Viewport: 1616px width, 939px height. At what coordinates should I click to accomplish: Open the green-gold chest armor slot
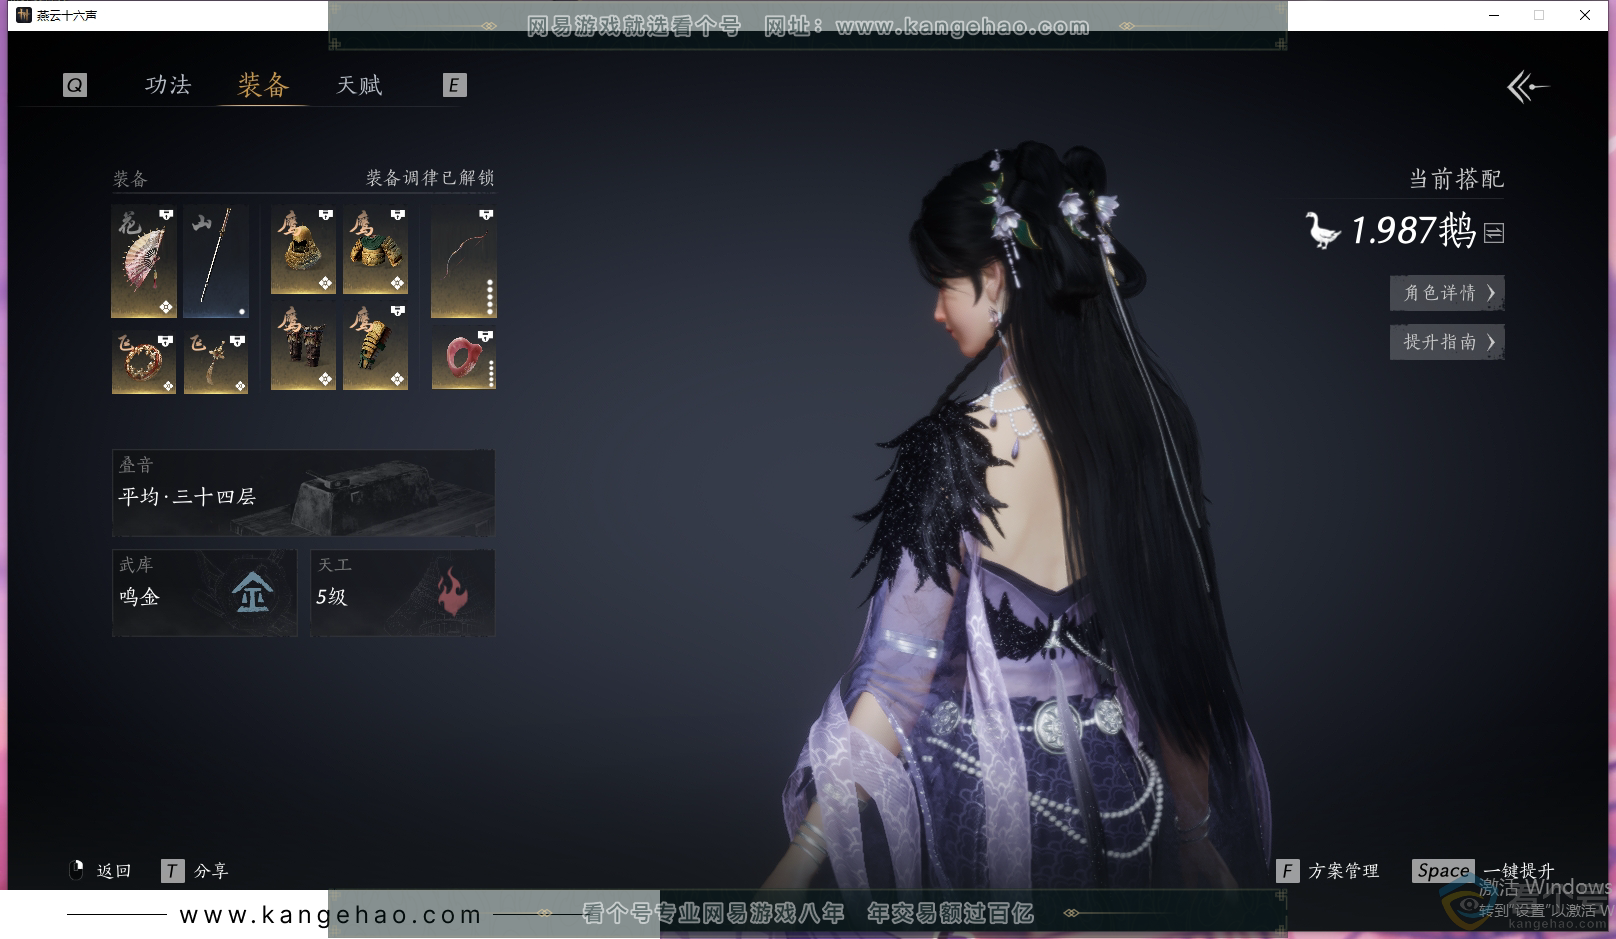pos(375,250)
